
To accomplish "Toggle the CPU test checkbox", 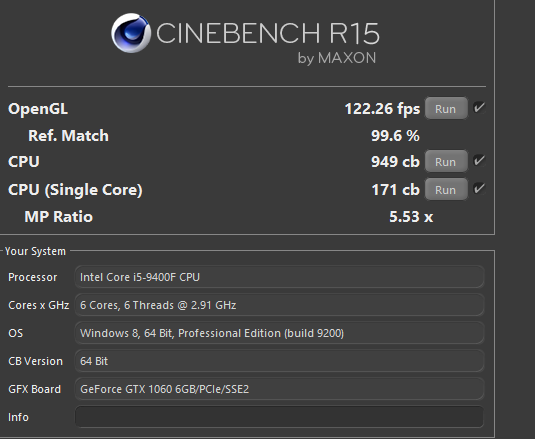I will click(x=479, y=160).
